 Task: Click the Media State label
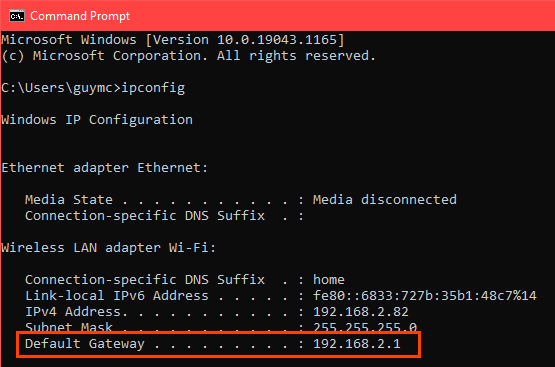69,200
